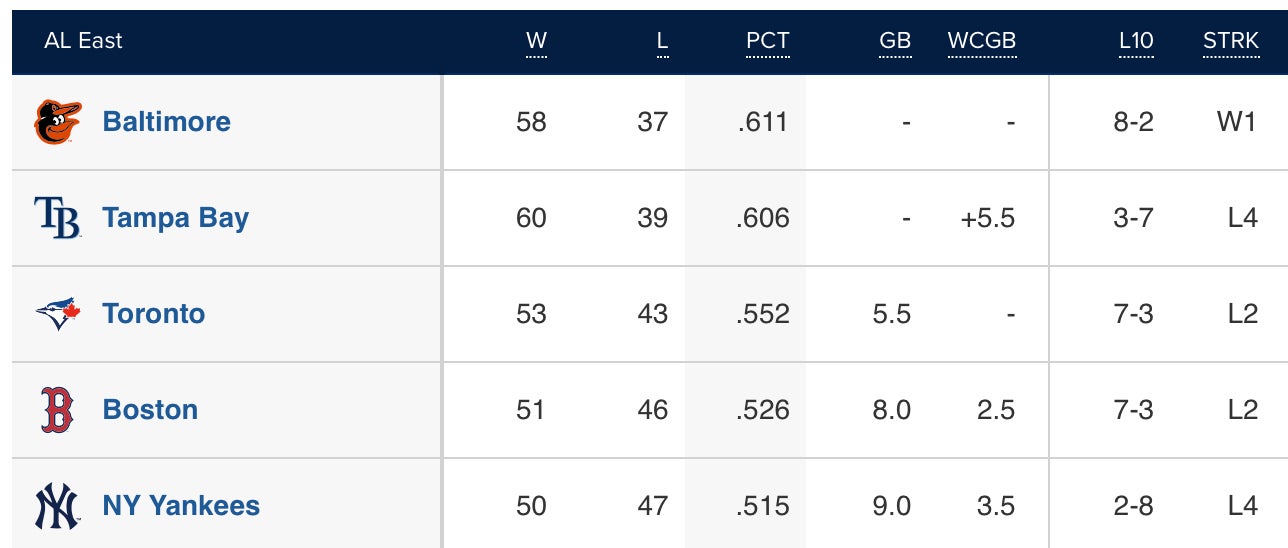The image size is (1288, 548).
Task: Open the NY Yankees team link
Action: point(181,506)
